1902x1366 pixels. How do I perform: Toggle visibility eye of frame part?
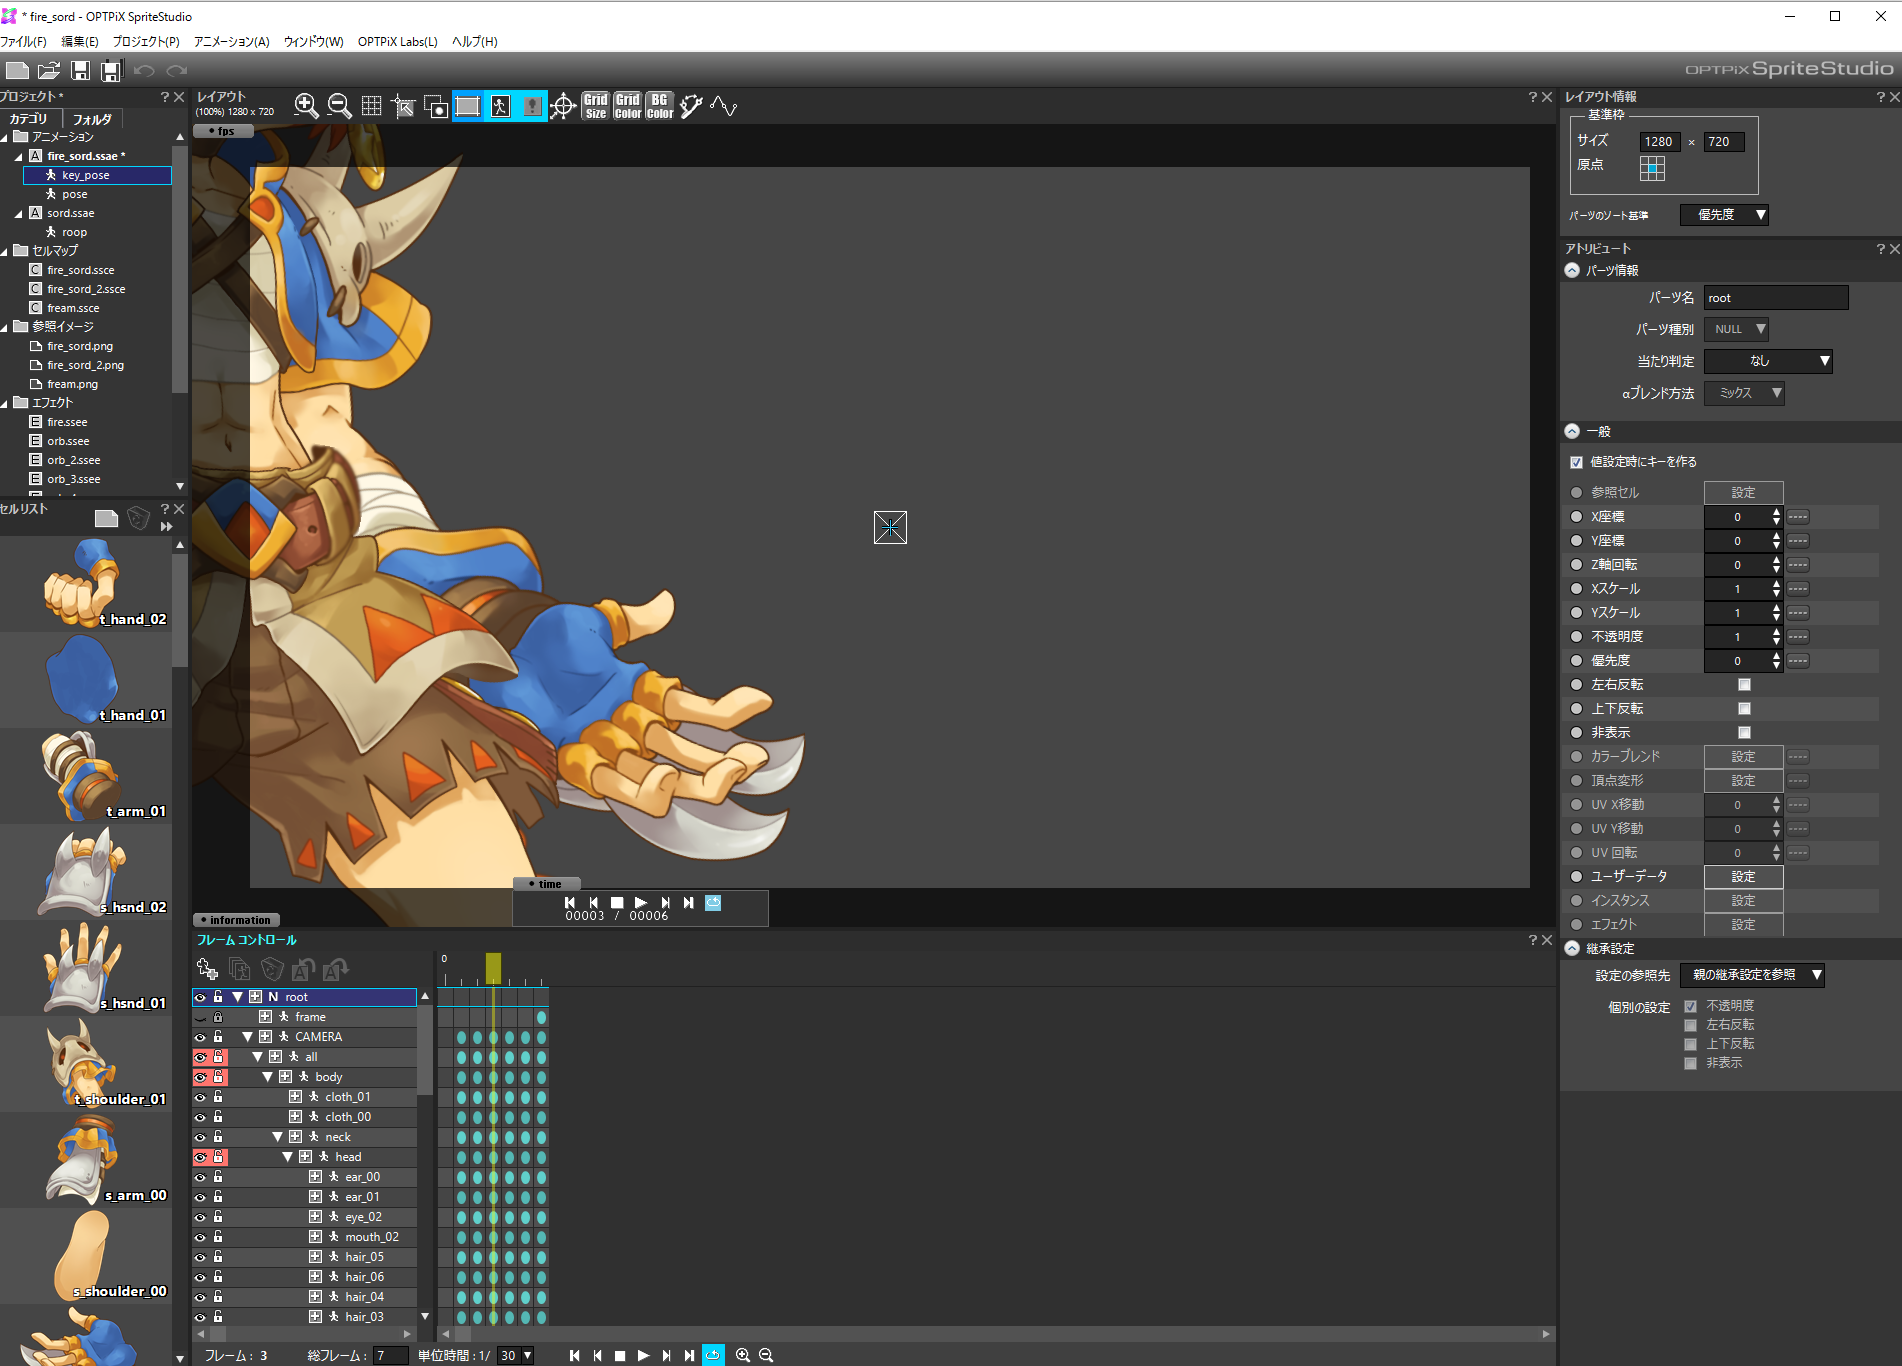pyautogui.click(x=200, y=1017)
